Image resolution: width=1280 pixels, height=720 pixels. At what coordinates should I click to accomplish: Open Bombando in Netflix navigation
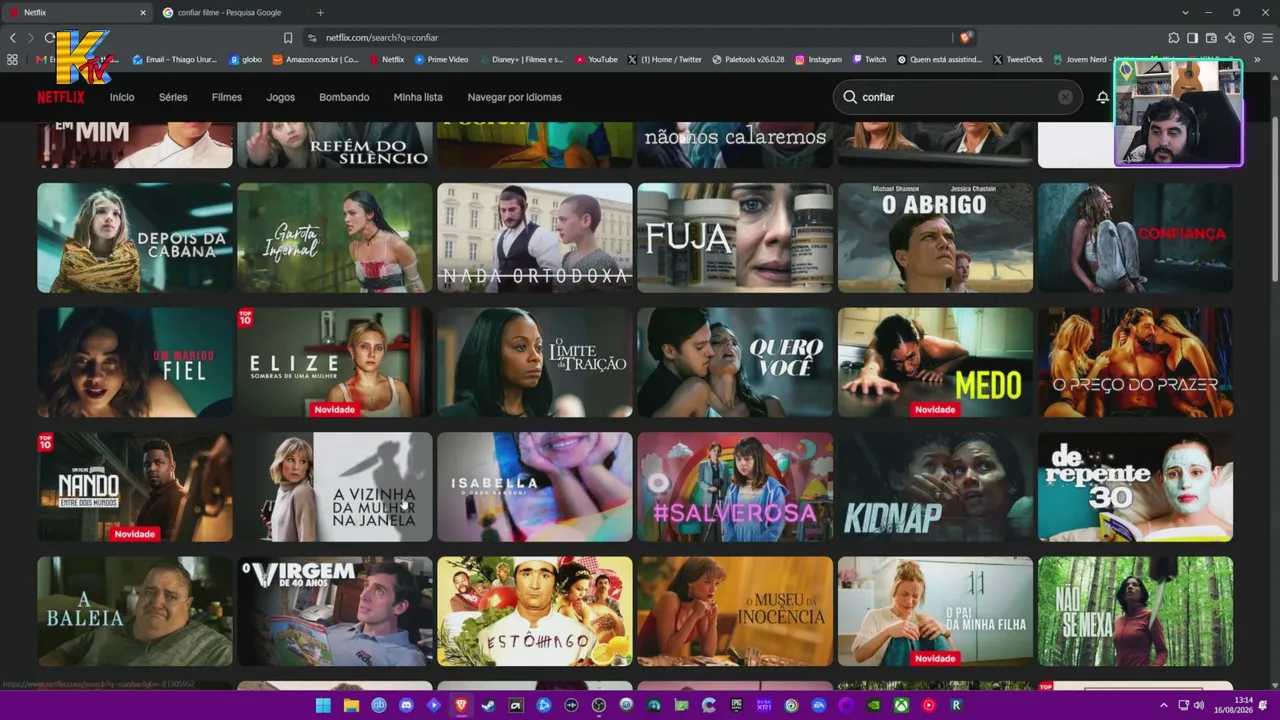pyautogui.click(x=344, y=97)
